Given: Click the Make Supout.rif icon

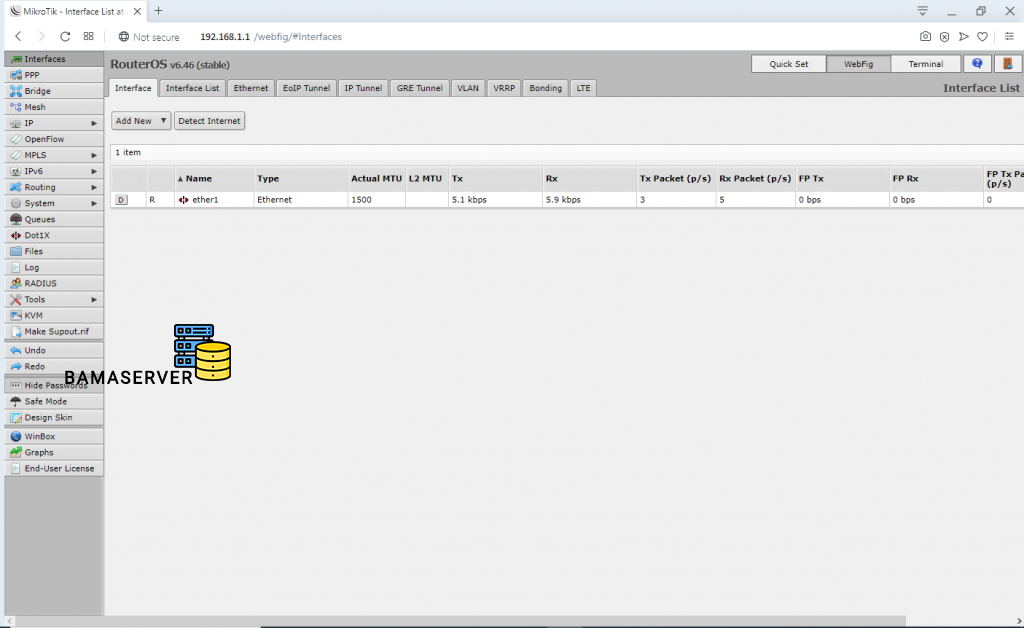Looking at the screenshot, I should click(x=16, y=332).
